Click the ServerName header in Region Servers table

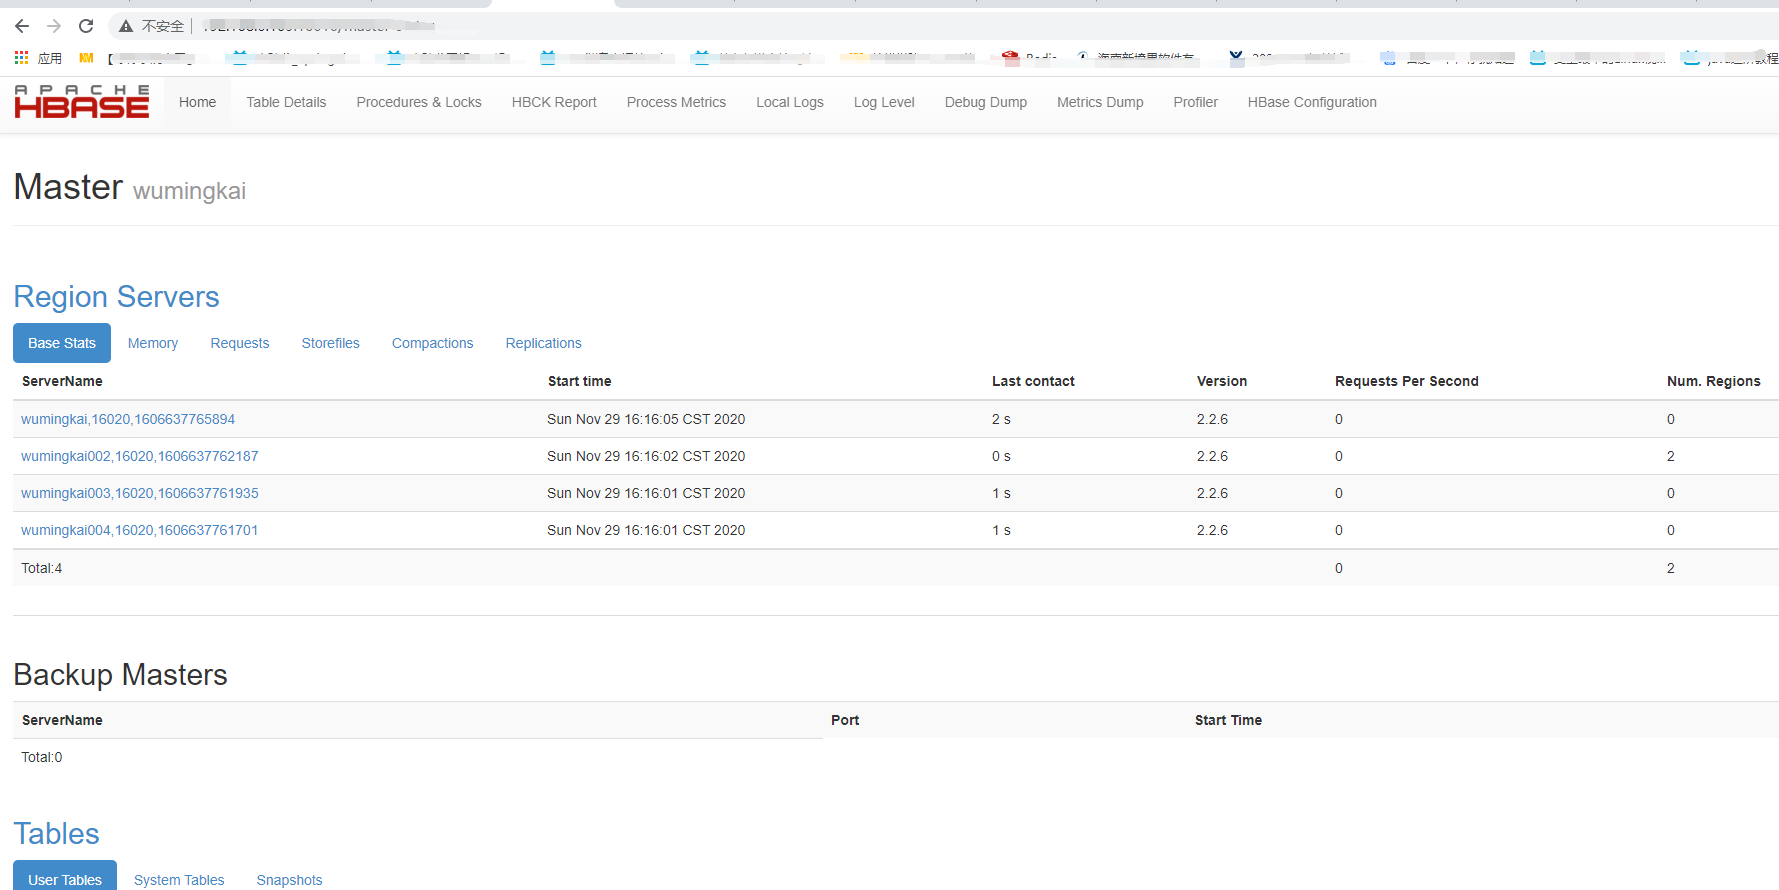62,381
